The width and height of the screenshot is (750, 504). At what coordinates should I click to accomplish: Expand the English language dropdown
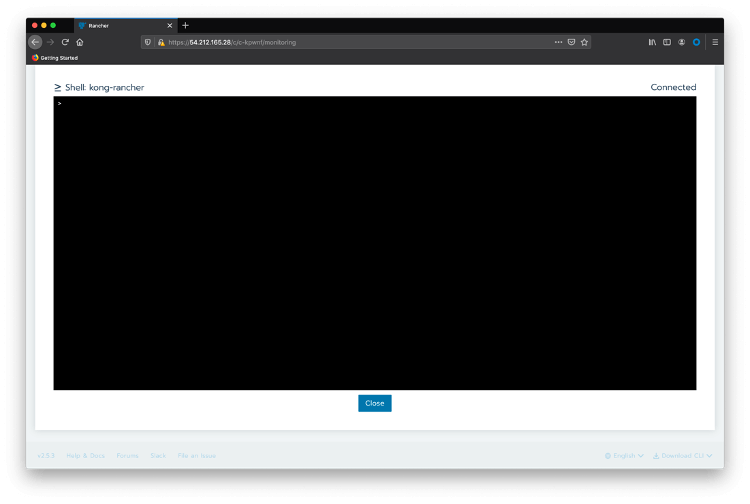click(x=624, y=455)
